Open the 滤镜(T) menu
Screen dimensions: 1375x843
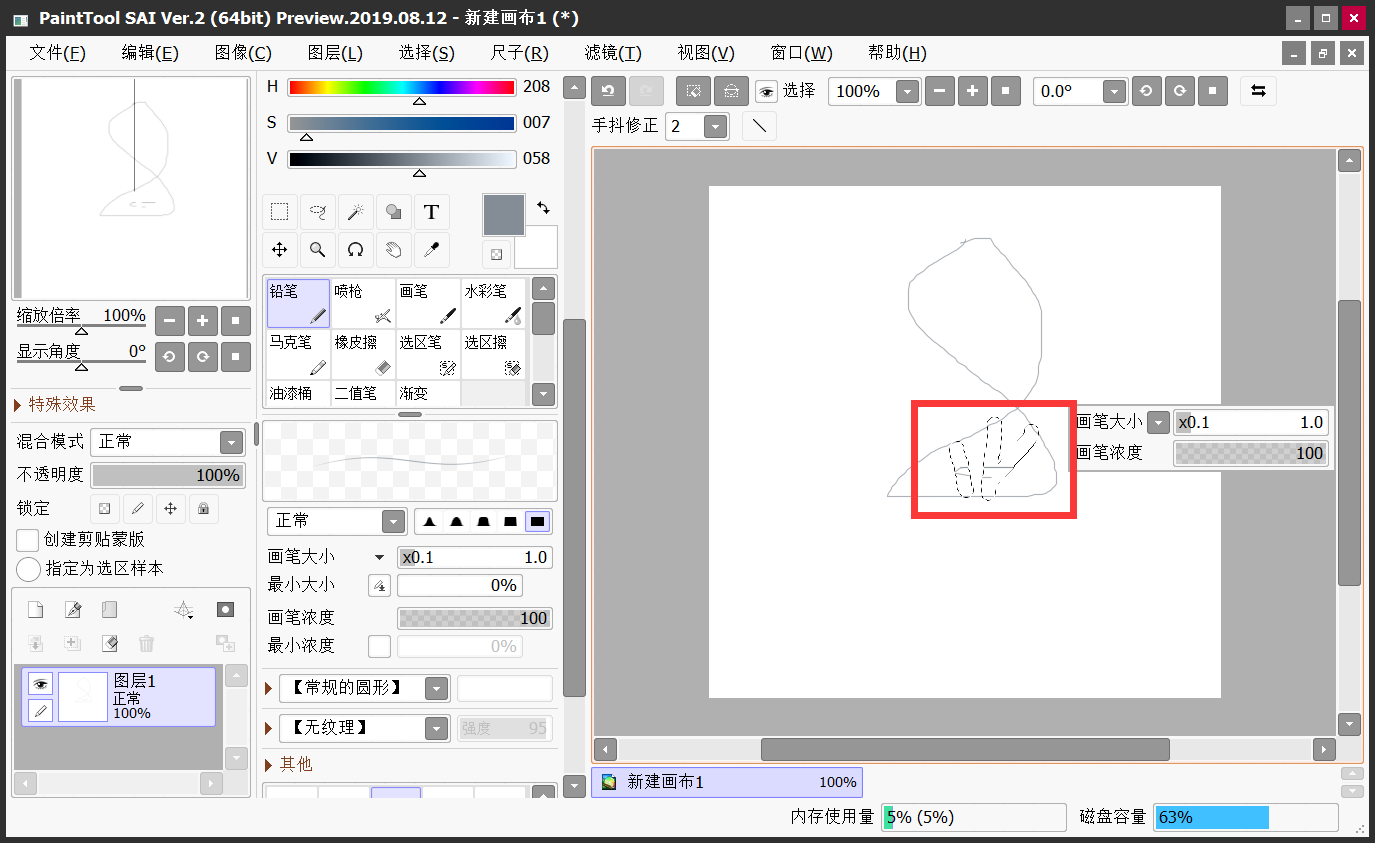pyautogui.click(x=612, y=53)
